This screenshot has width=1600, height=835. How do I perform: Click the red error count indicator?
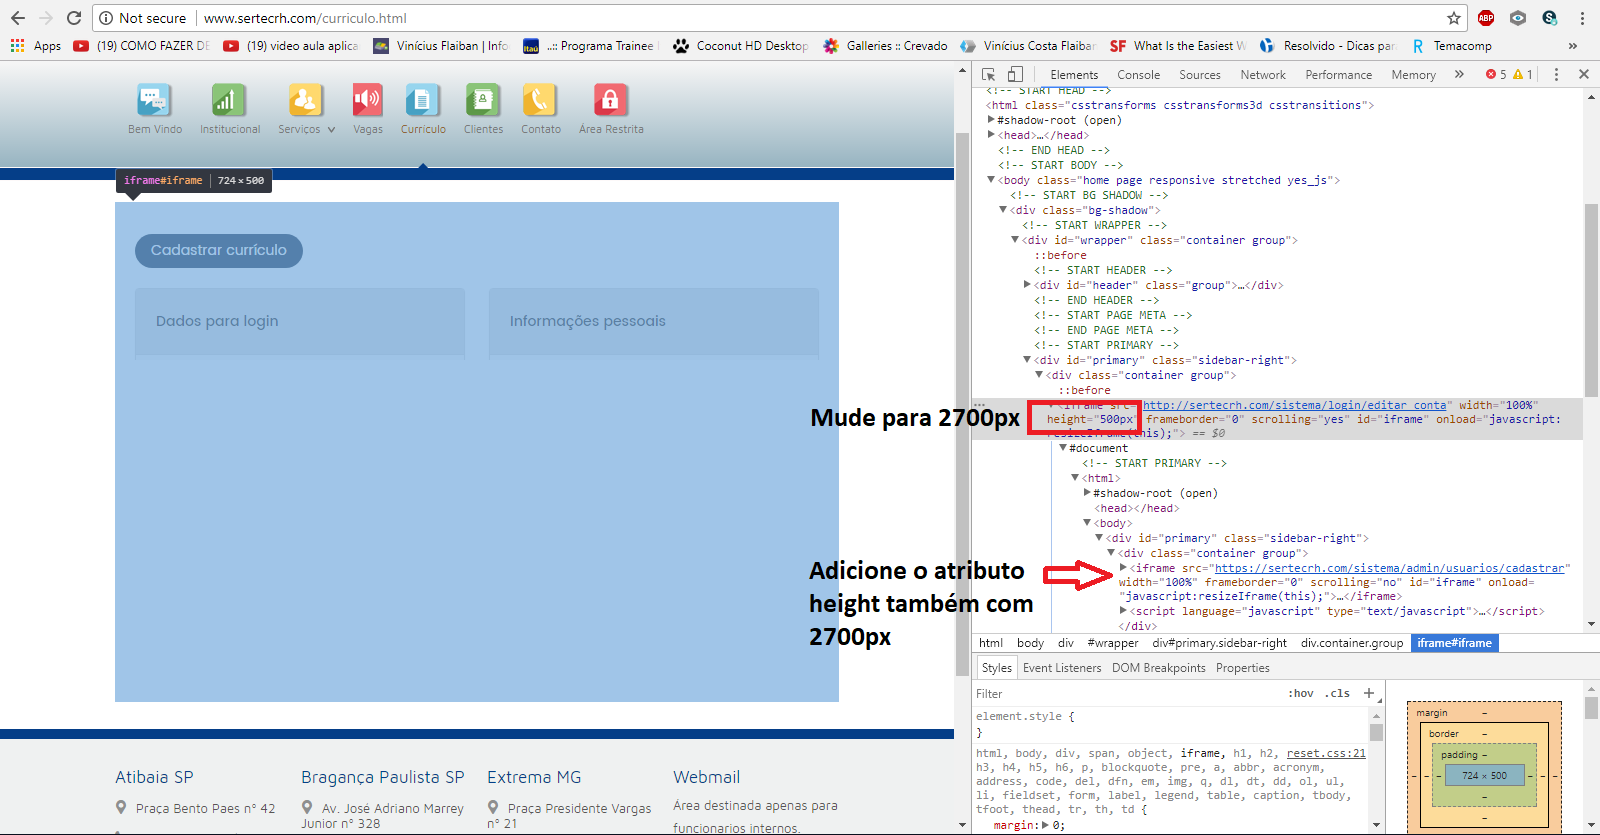1496,74
